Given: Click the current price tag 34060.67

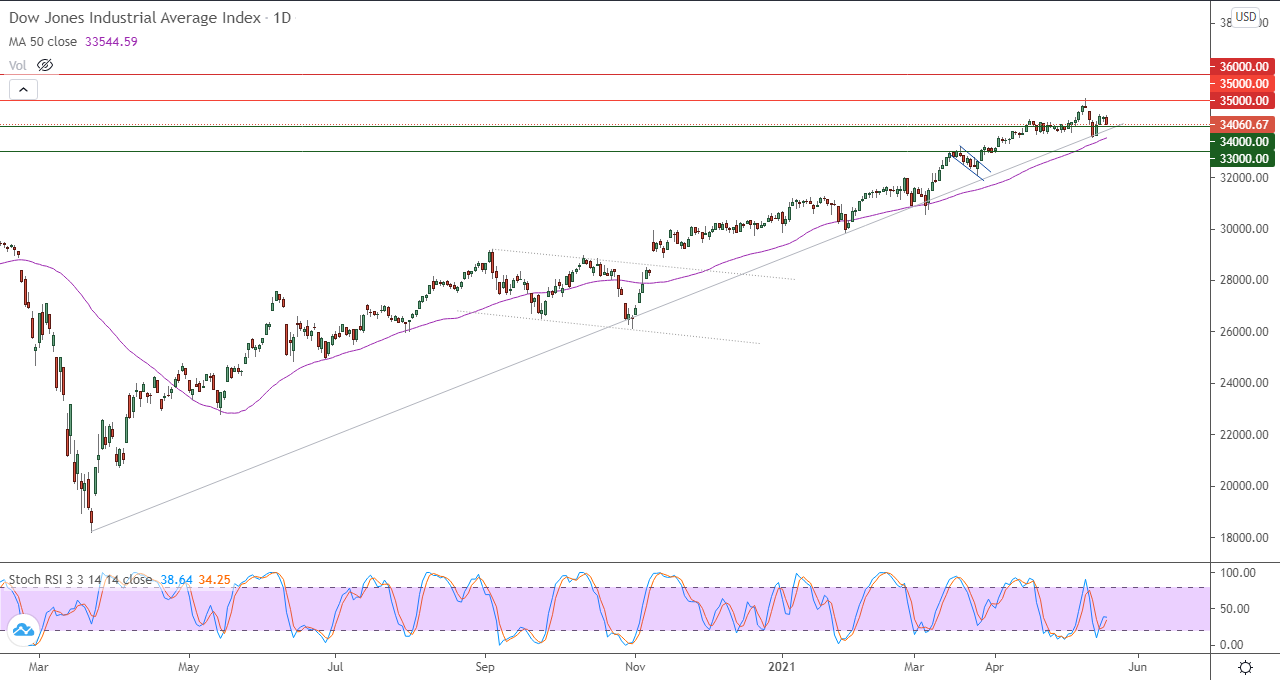Looking at the screenshot, I should (1243, 125).
